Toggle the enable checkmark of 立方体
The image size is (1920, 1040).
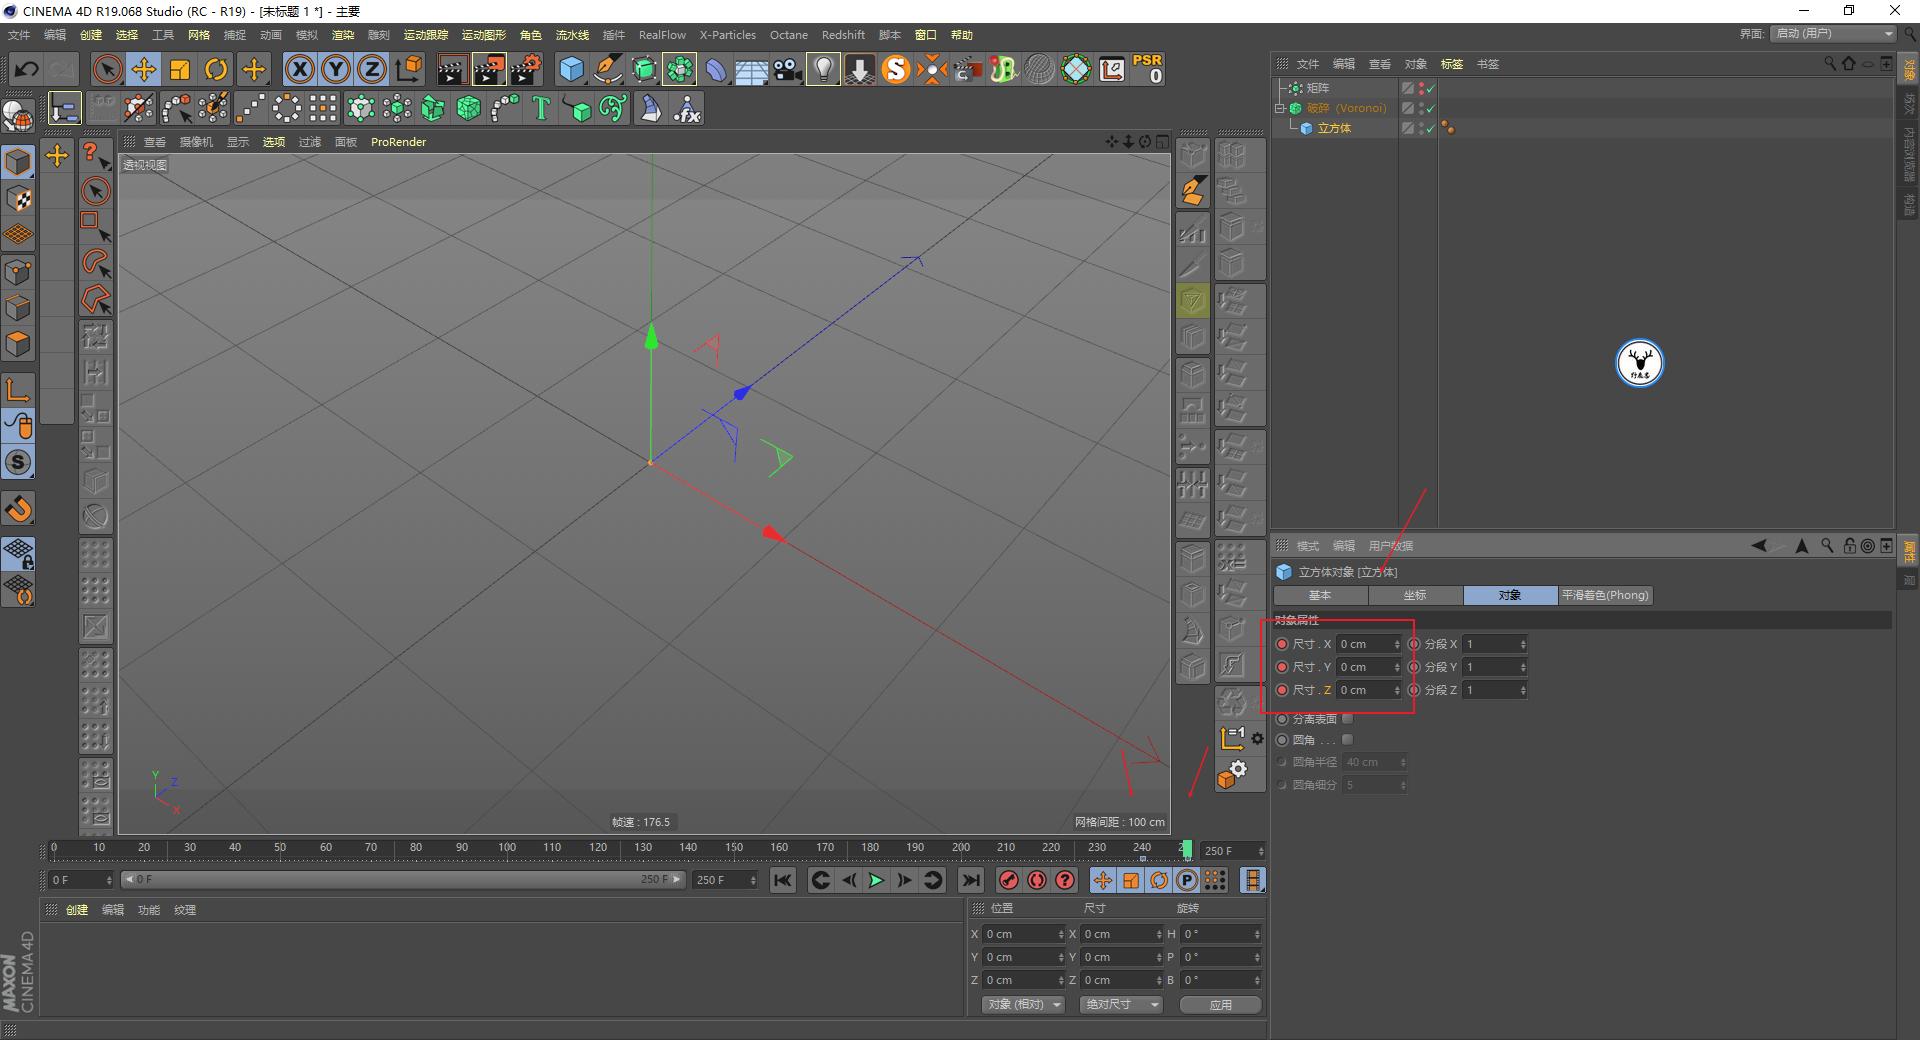[1430, 129]
